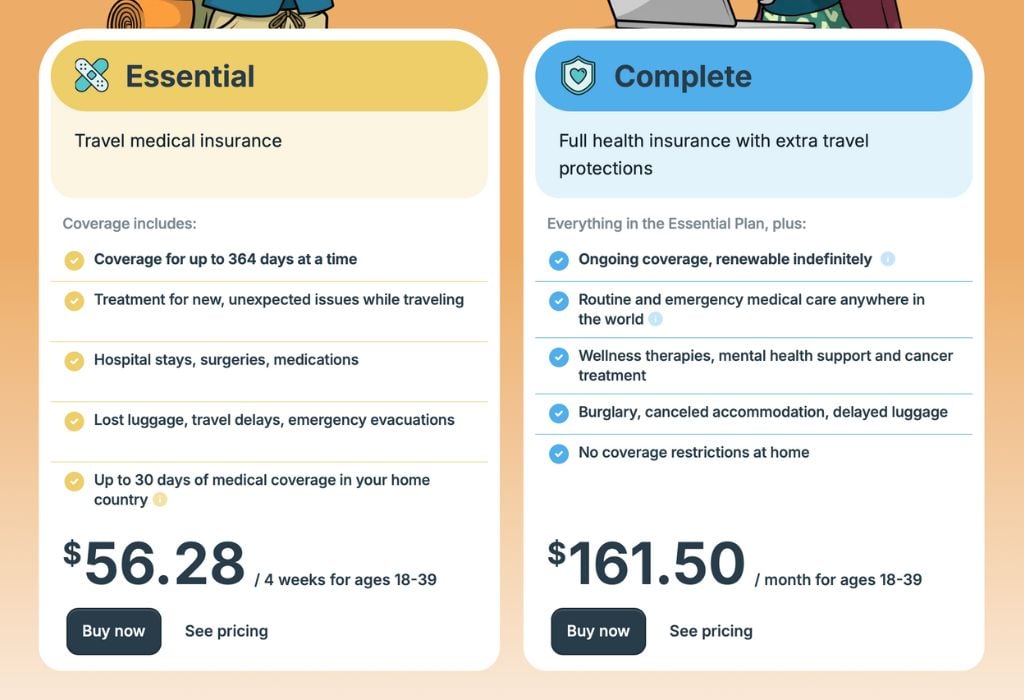The width and height of the screenshot is (1024, 700).
Task: Open 'See pricing' under the Complete plan
Action: (x=711, y=631)
